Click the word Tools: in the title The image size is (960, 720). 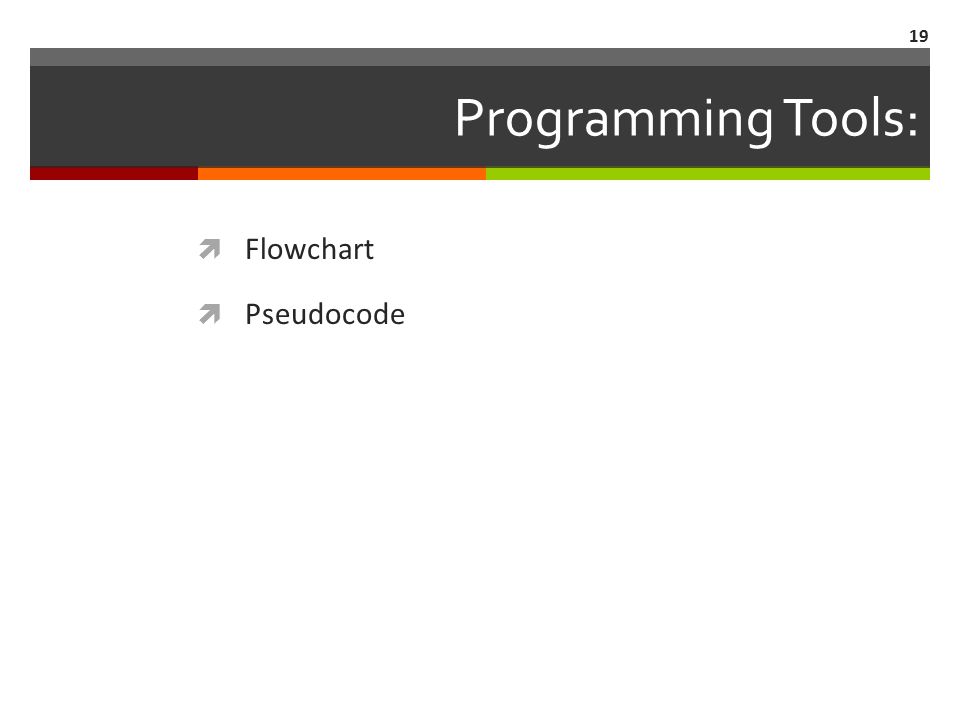(x=851, y=118)
